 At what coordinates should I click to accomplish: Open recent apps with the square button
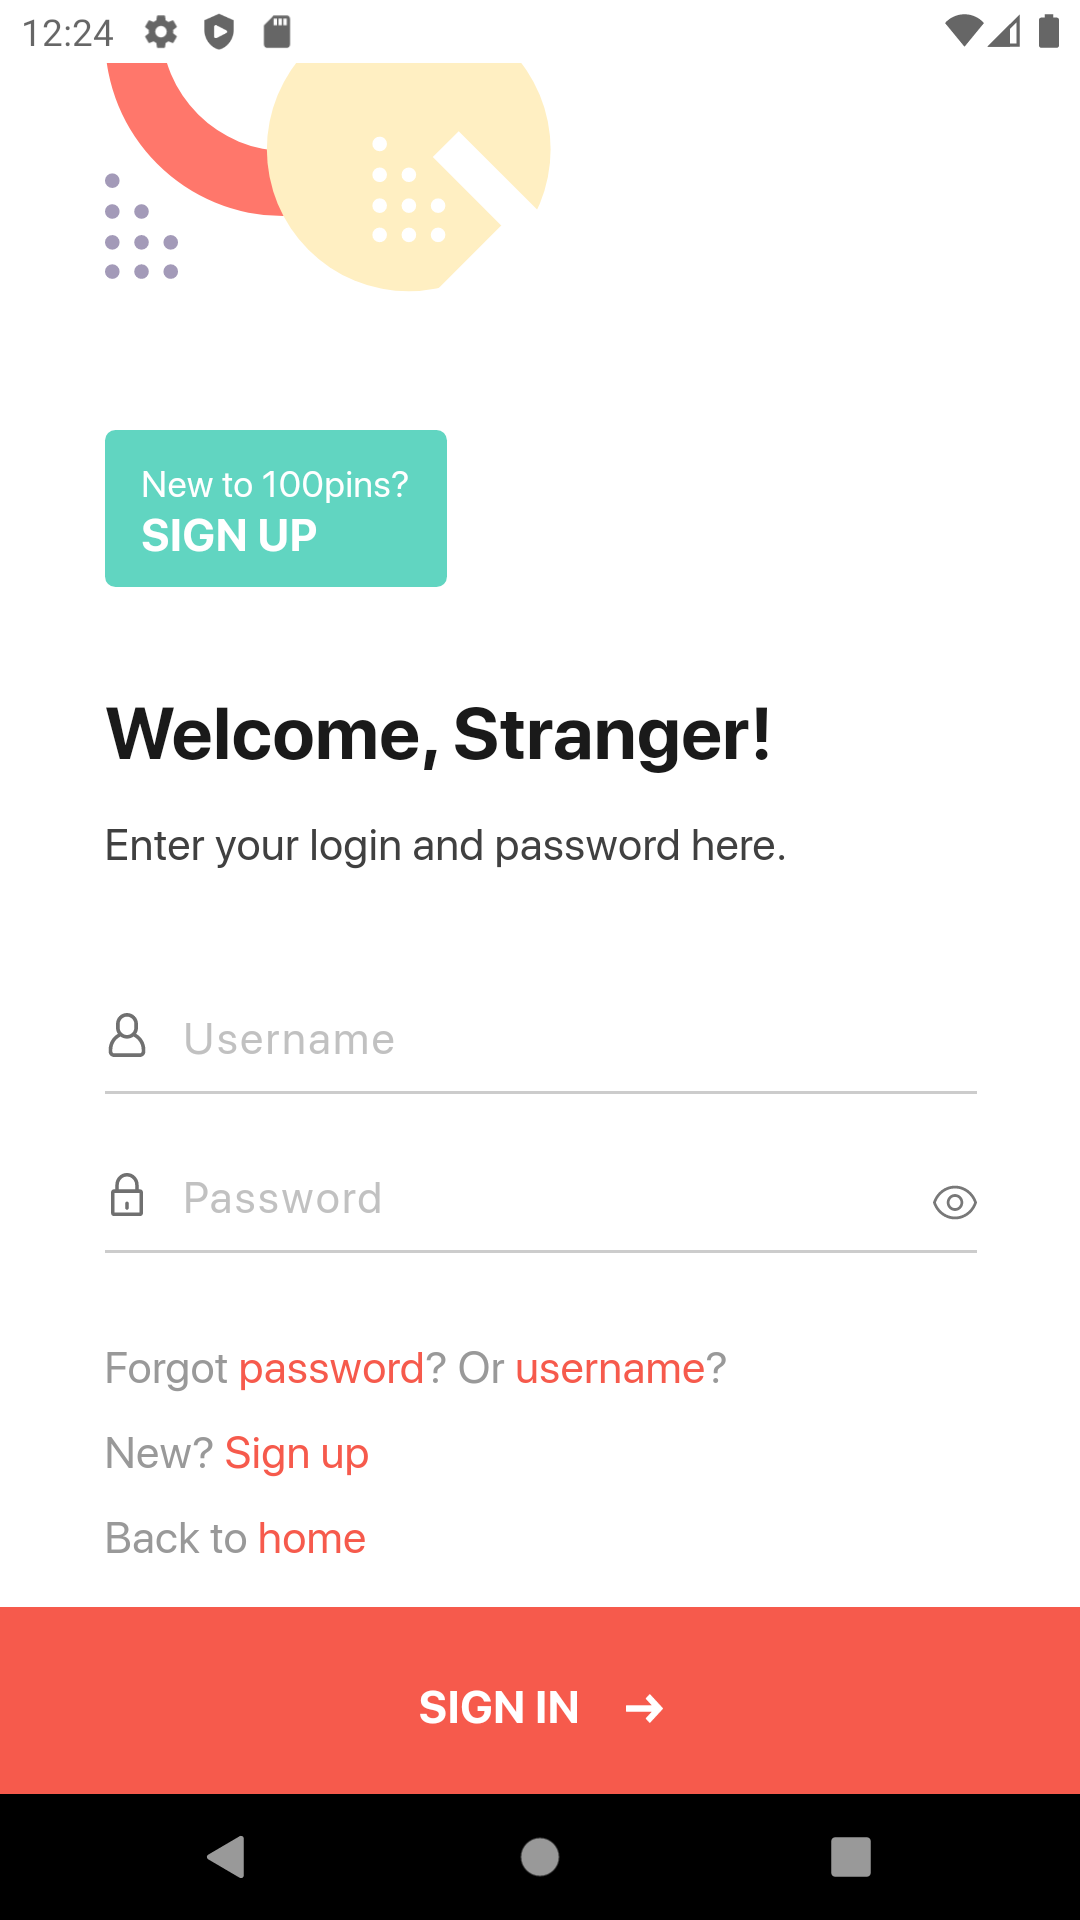851,1857
